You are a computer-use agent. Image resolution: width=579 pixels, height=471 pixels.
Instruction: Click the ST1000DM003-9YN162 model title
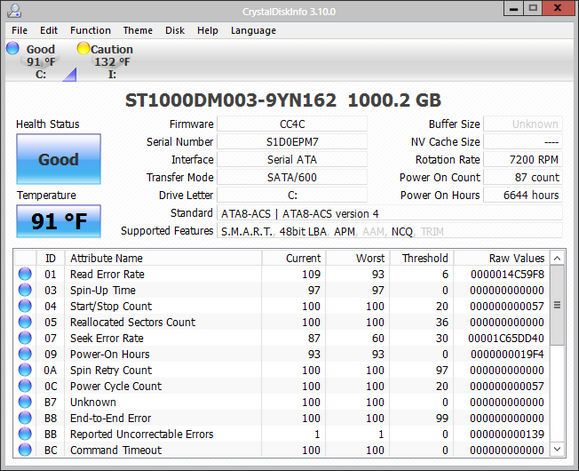coord(231,100)
